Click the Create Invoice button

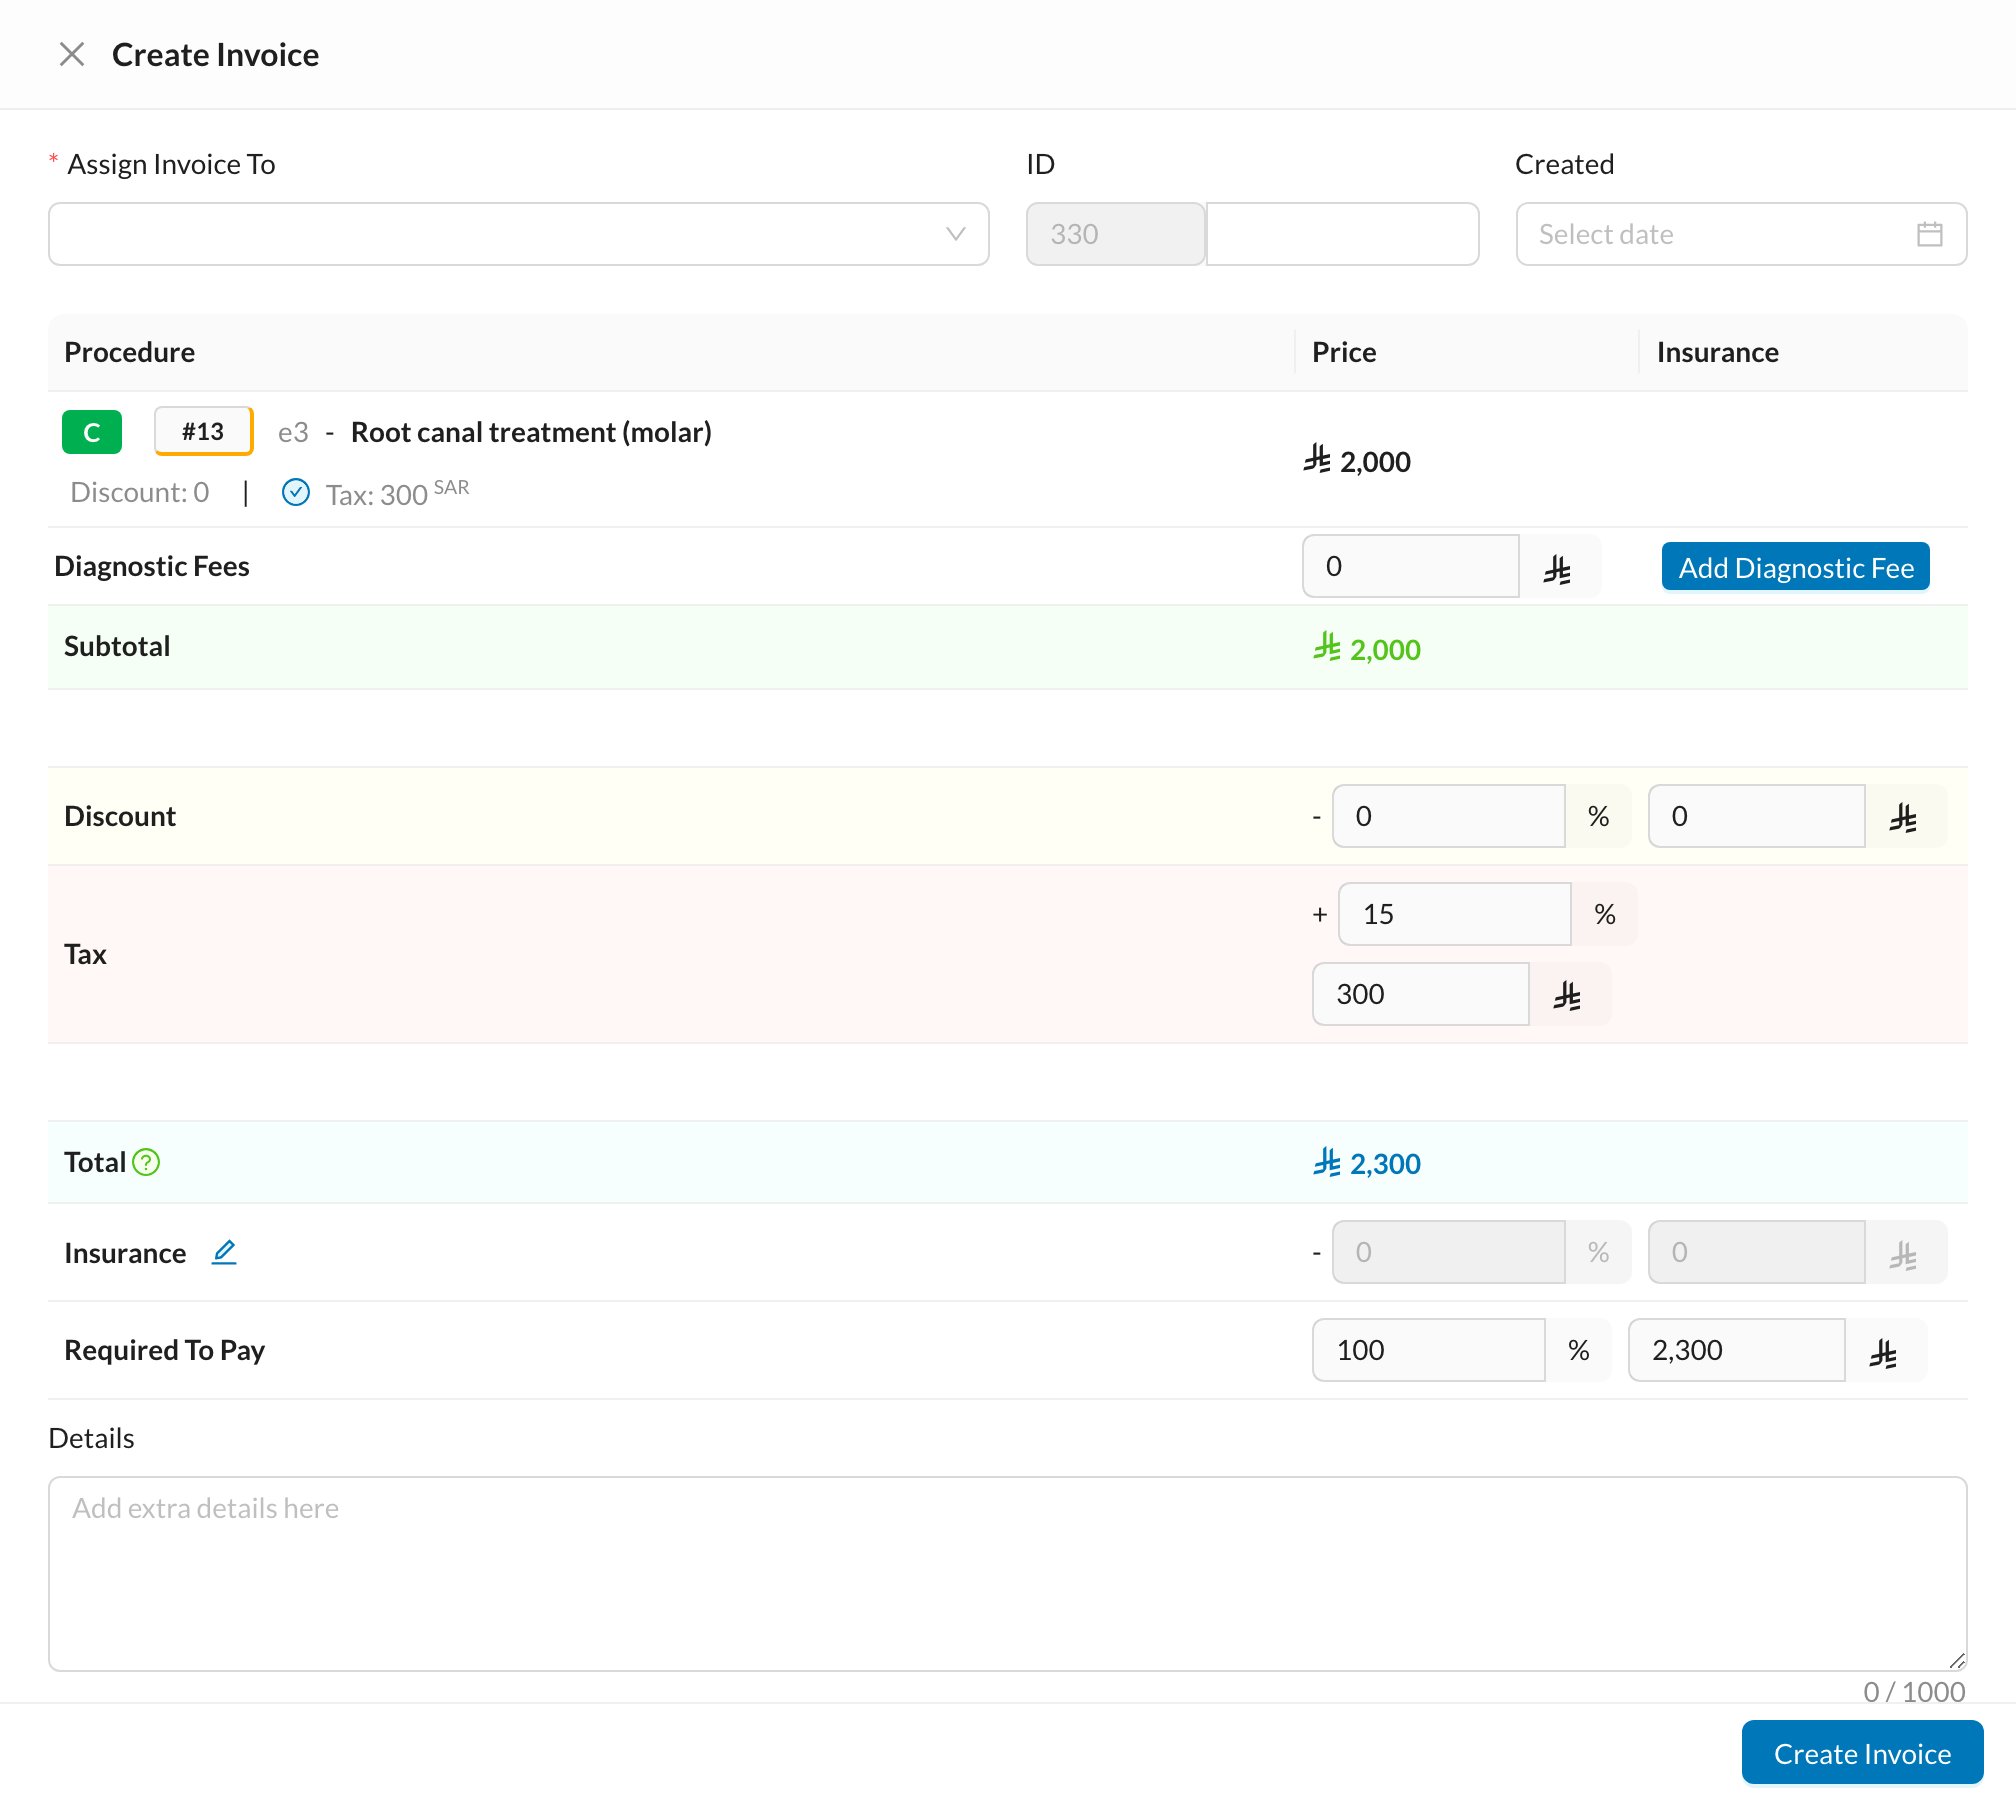(x=1862, y=1753)
